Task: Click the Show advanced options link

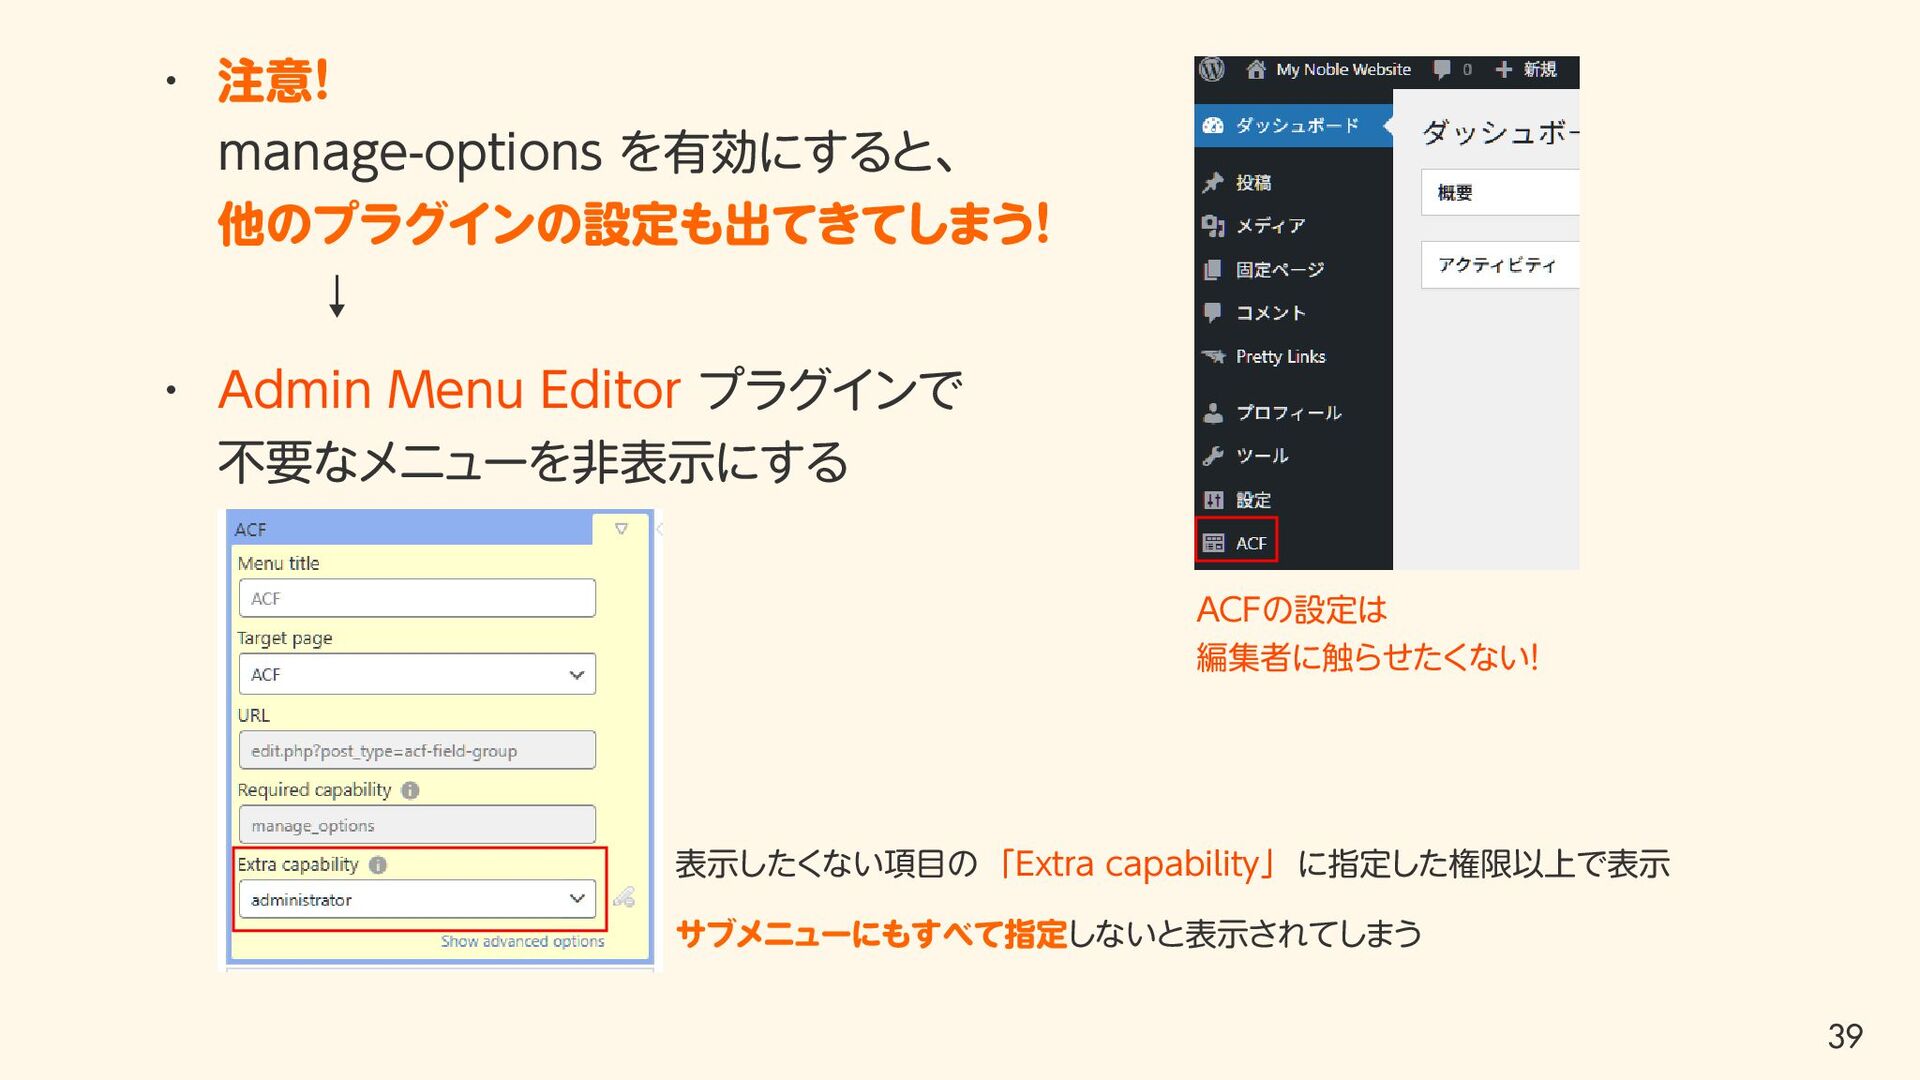Action: pos(522,942)
